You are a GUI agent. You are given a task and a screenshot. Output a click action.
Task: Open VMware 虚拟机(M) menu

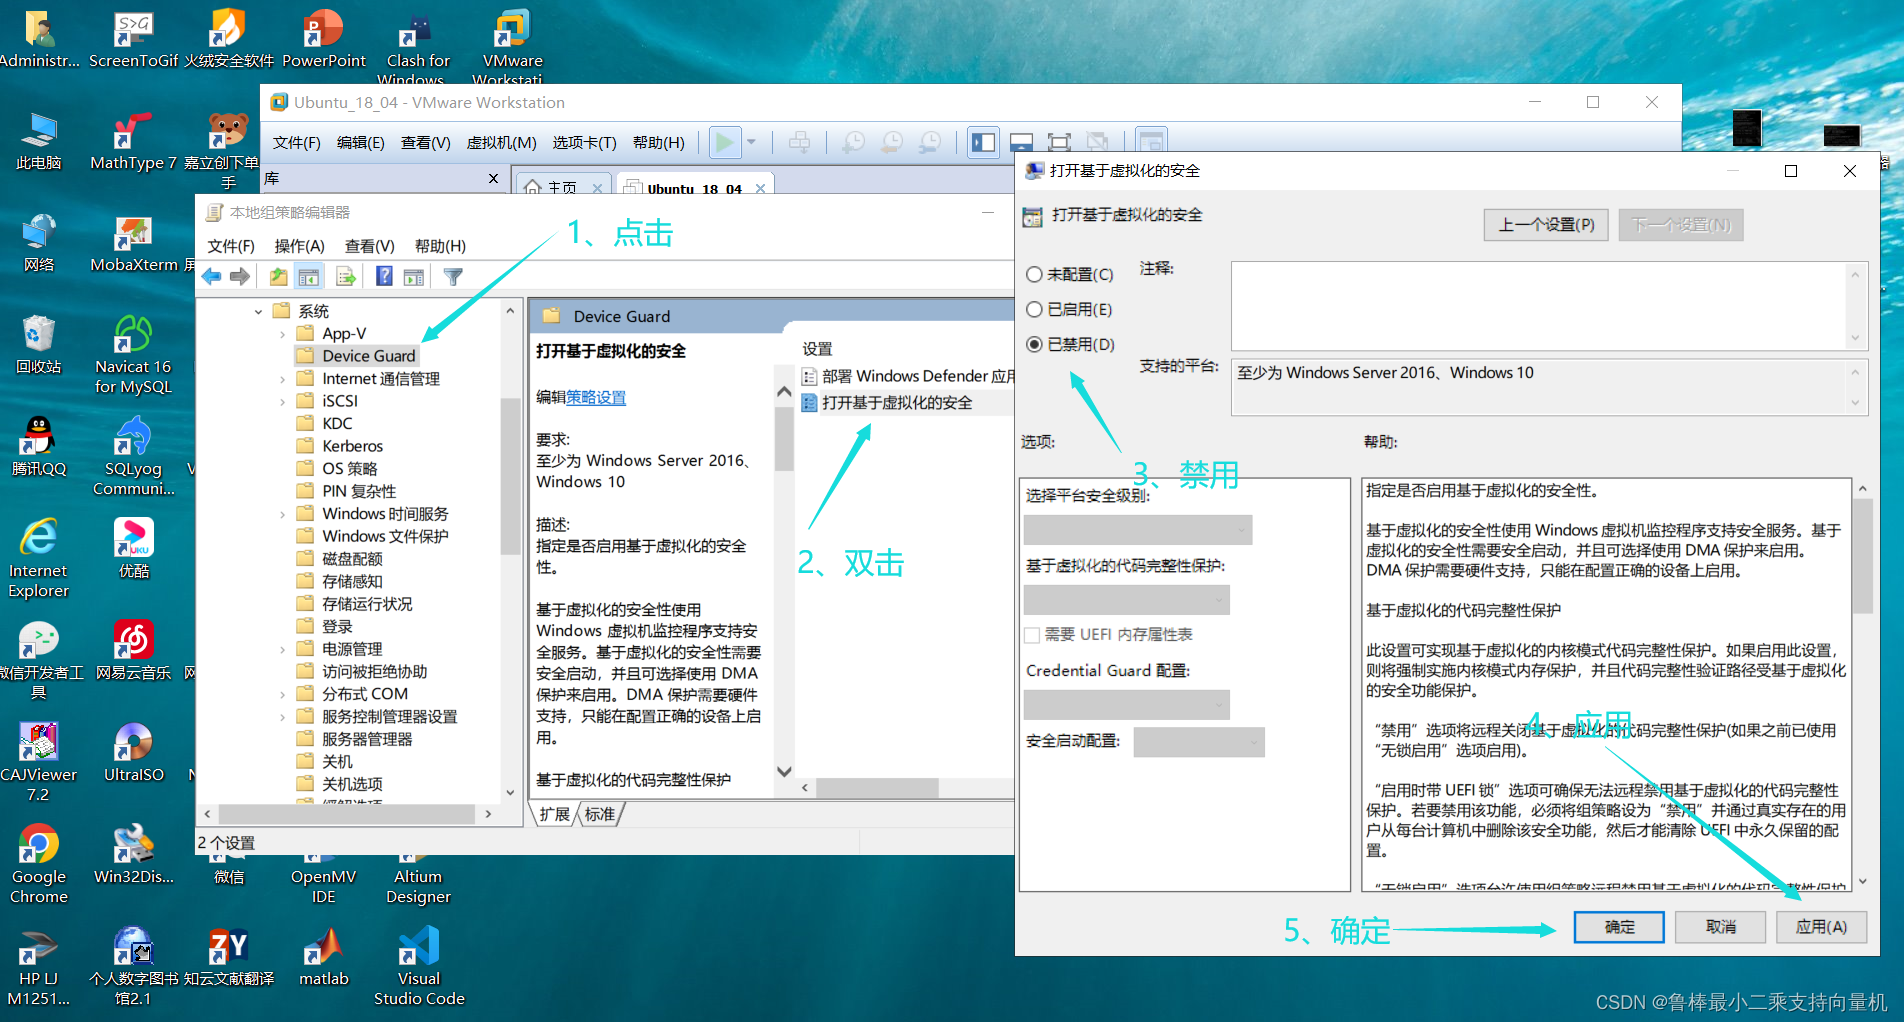click(501, 143)
